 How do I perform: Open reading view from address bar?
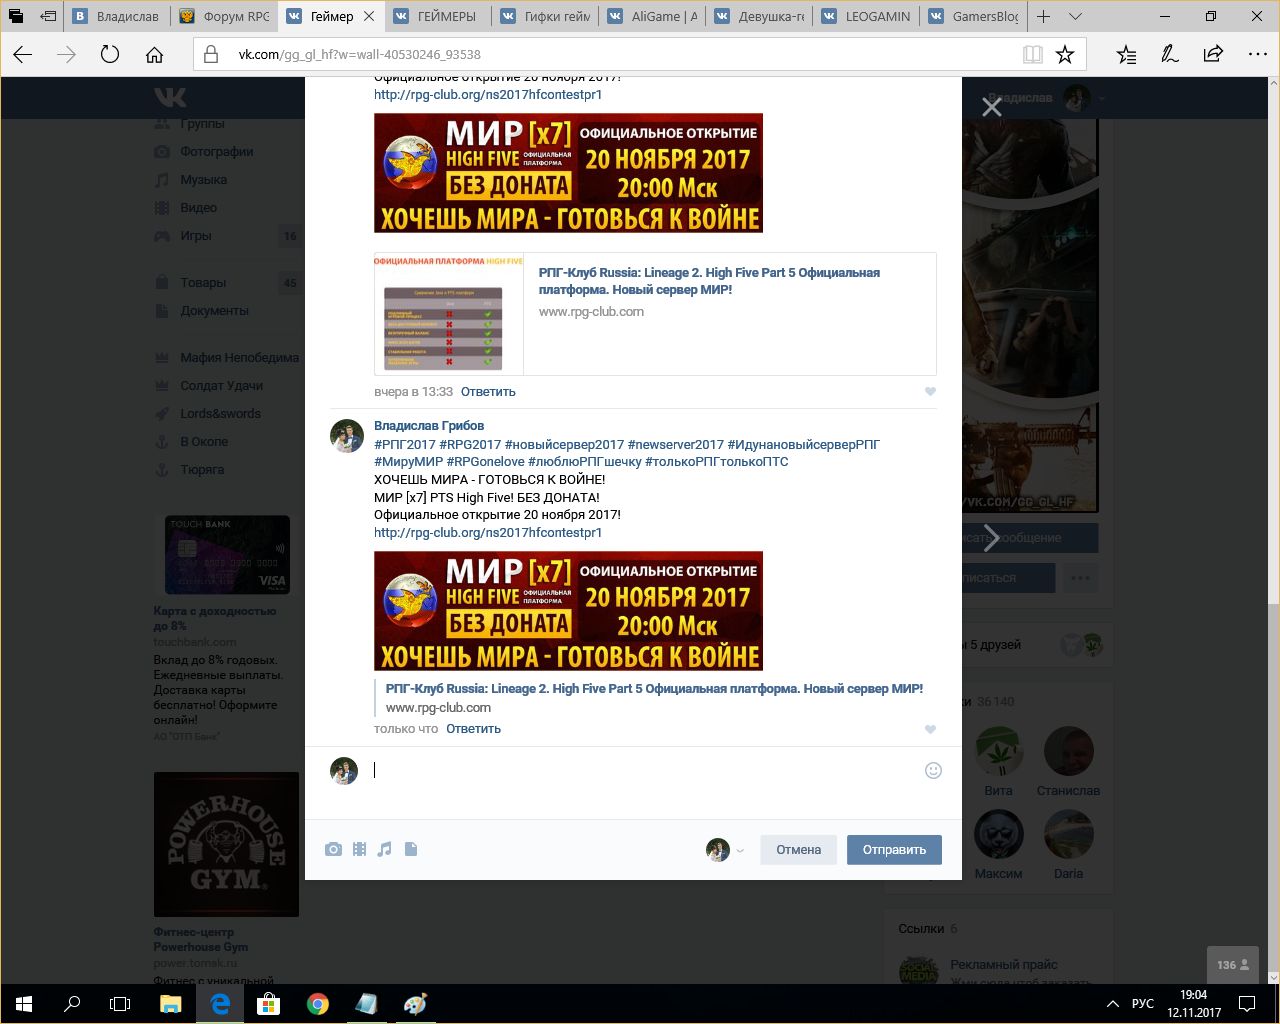click(1033, 55)
